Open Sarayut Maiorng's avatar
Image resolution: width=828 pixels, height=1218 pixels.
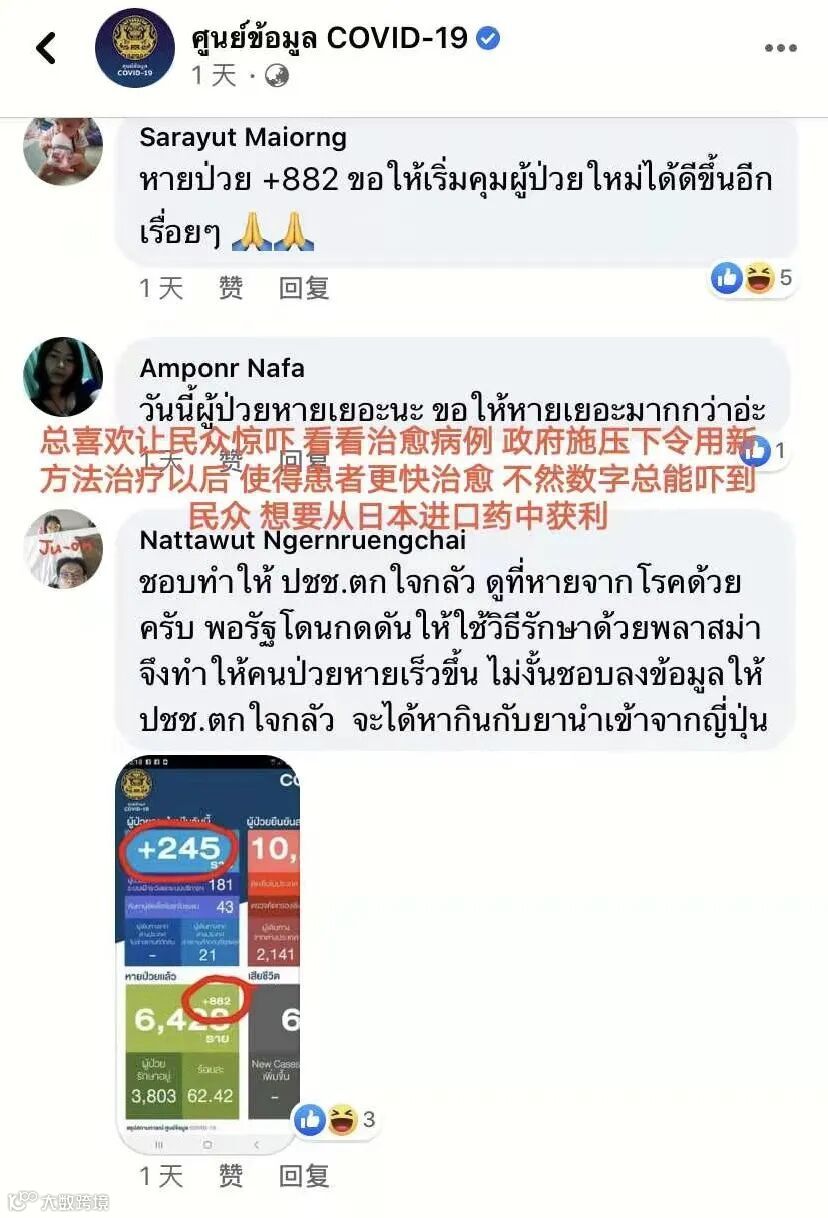pos(63,150)
